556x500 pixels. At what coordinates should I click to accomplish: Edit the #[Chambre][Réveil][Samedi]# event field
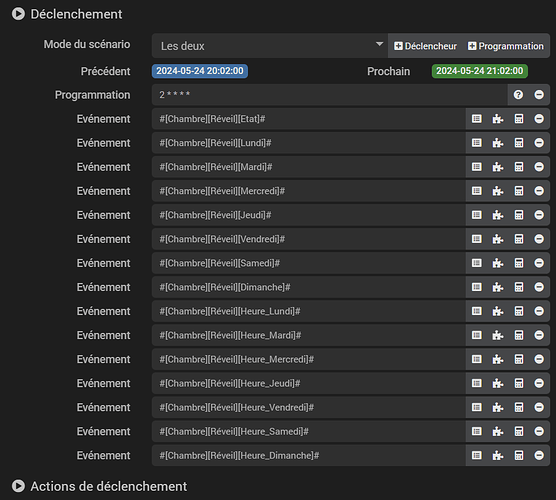click(308, 263)
